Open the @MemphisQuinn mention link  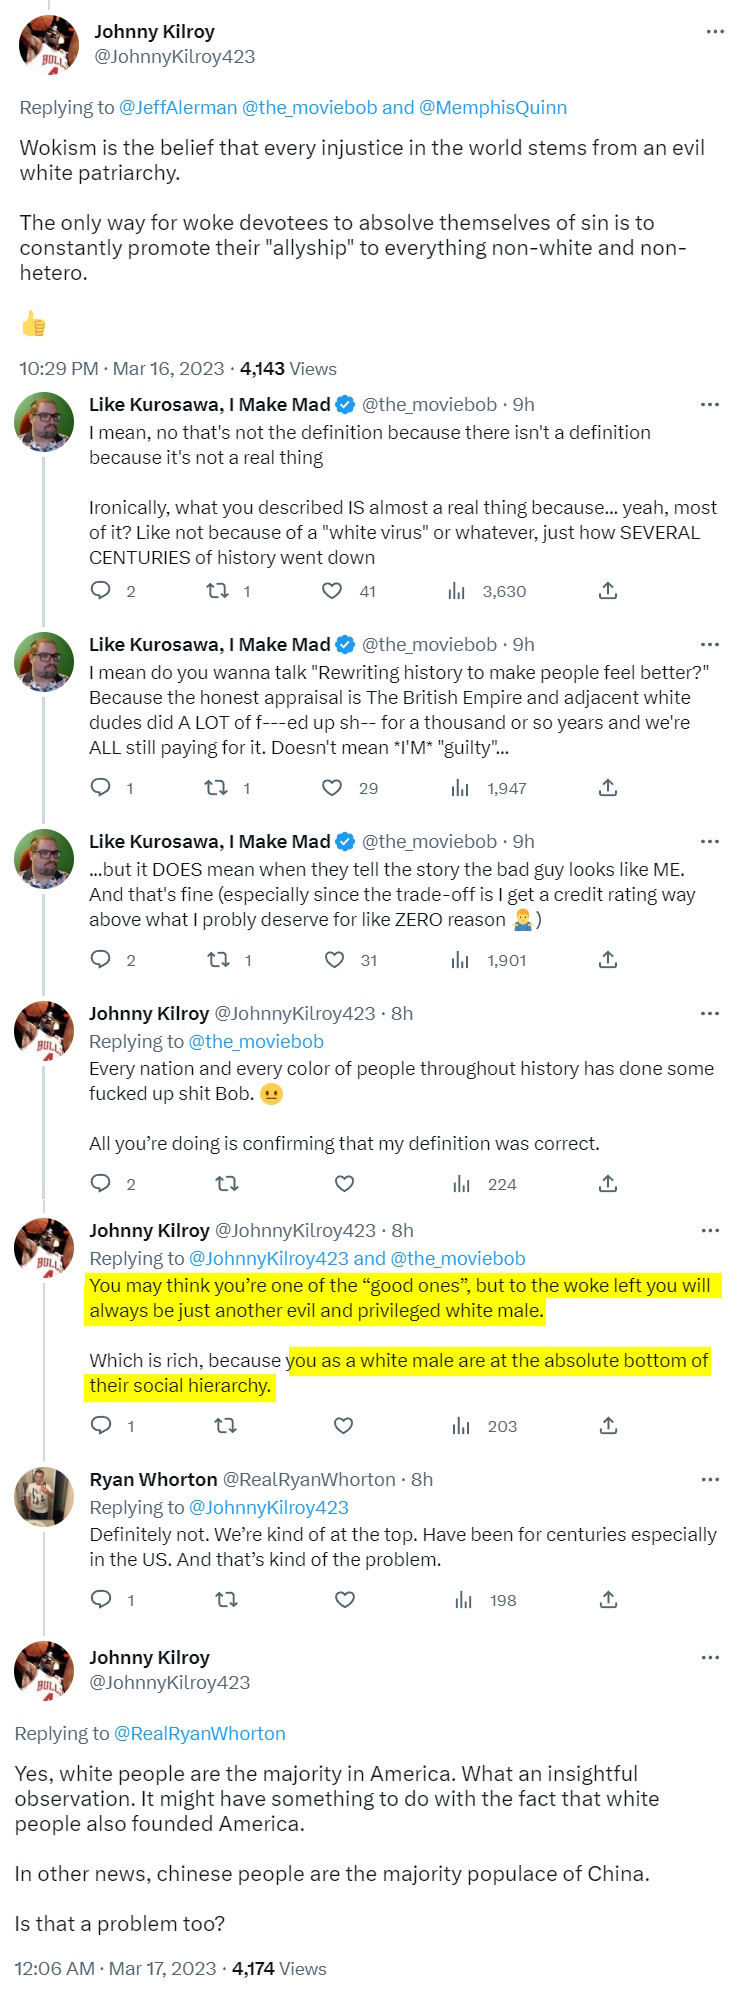[493, 107]
